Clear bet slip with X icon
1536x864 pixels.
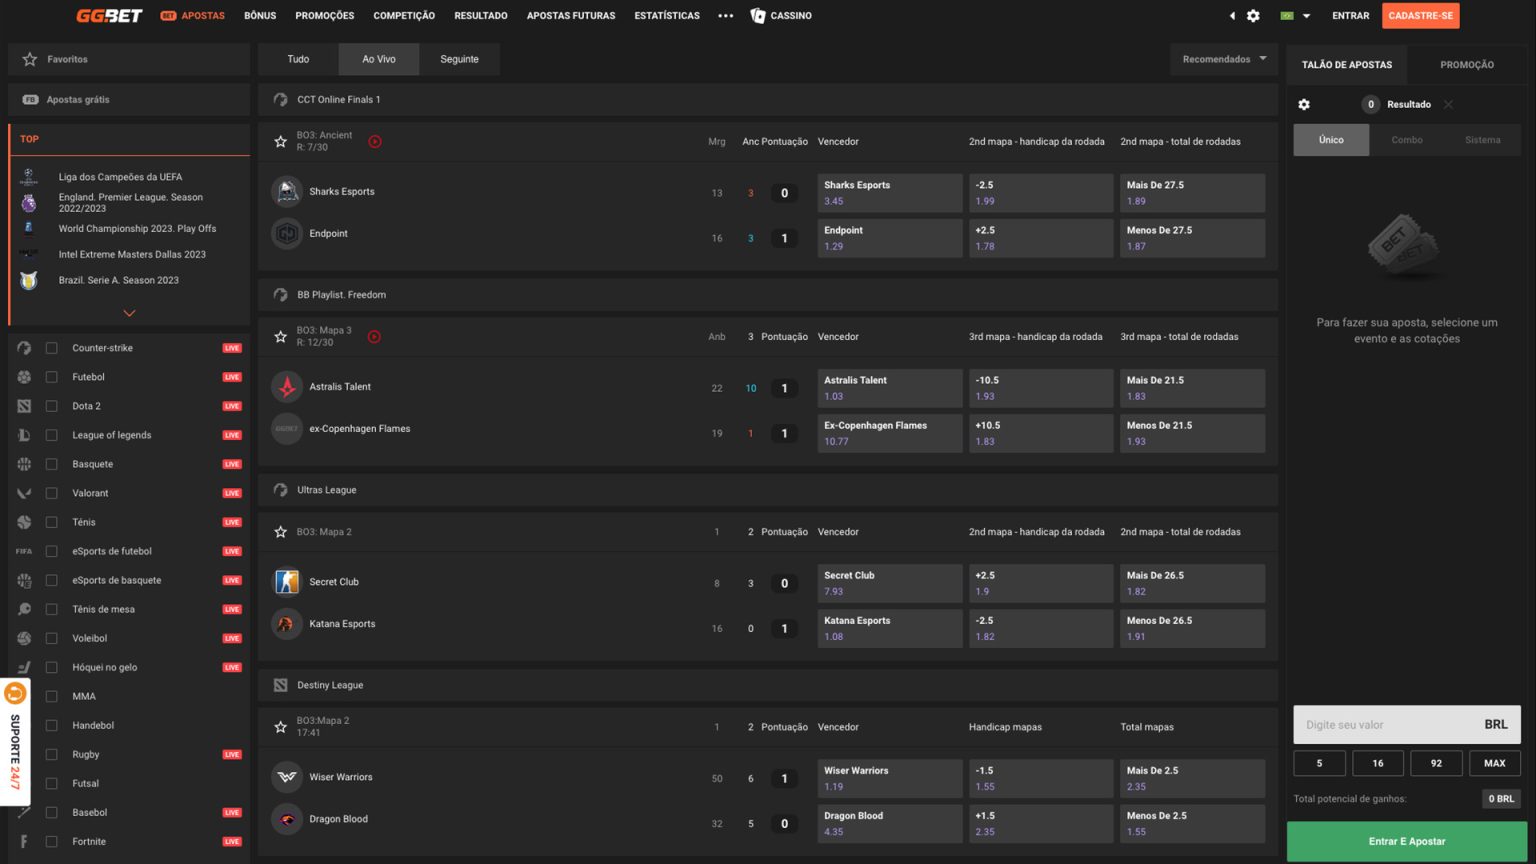point(1448,104)
